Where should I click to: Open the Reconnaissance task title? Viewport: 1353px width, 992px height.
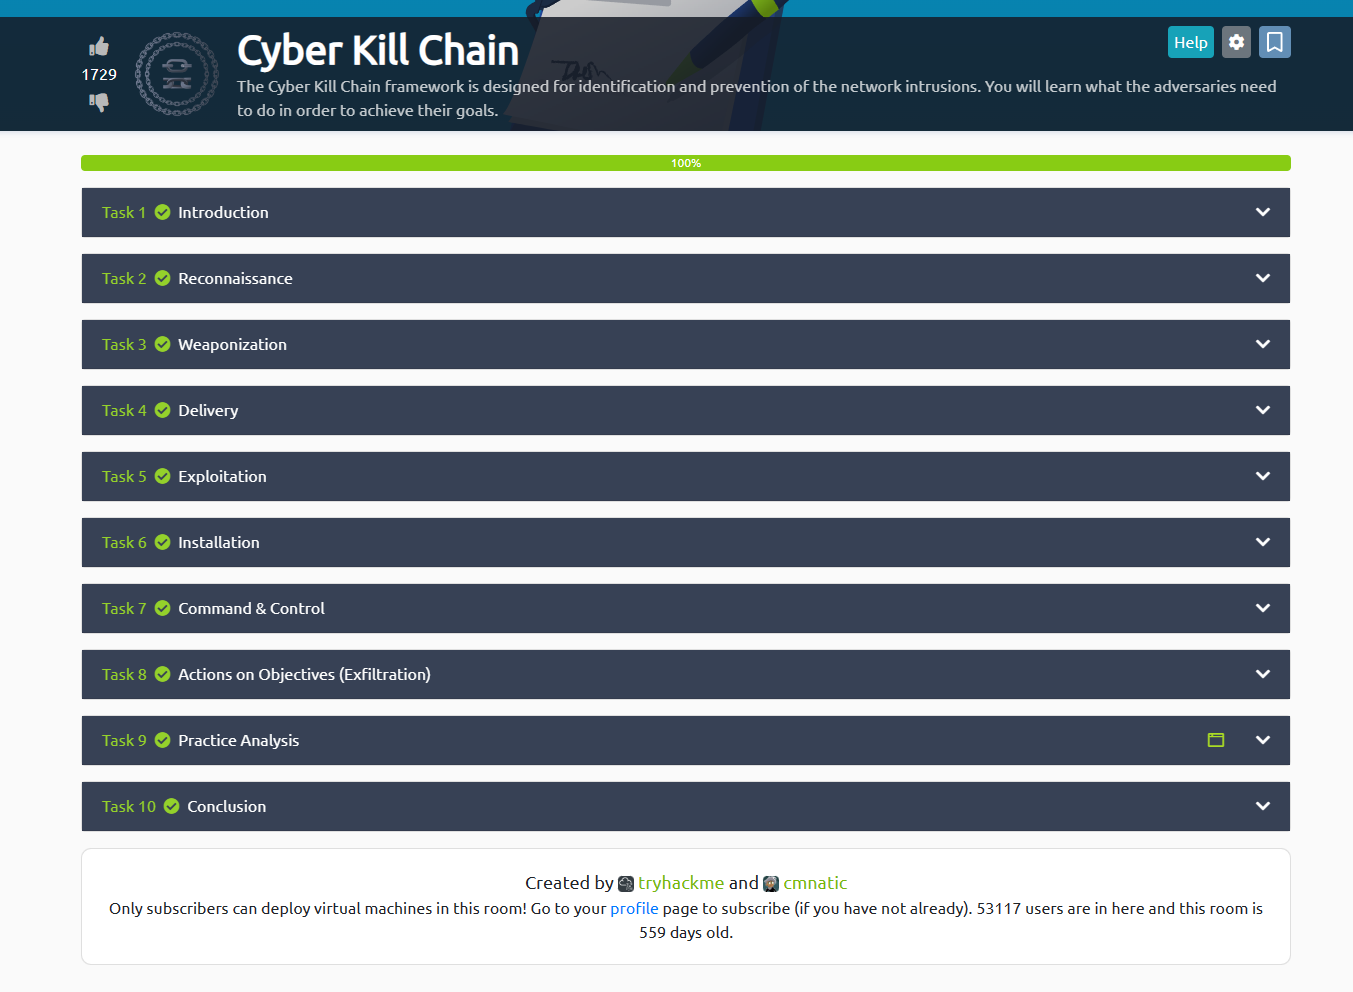[235, 278]
